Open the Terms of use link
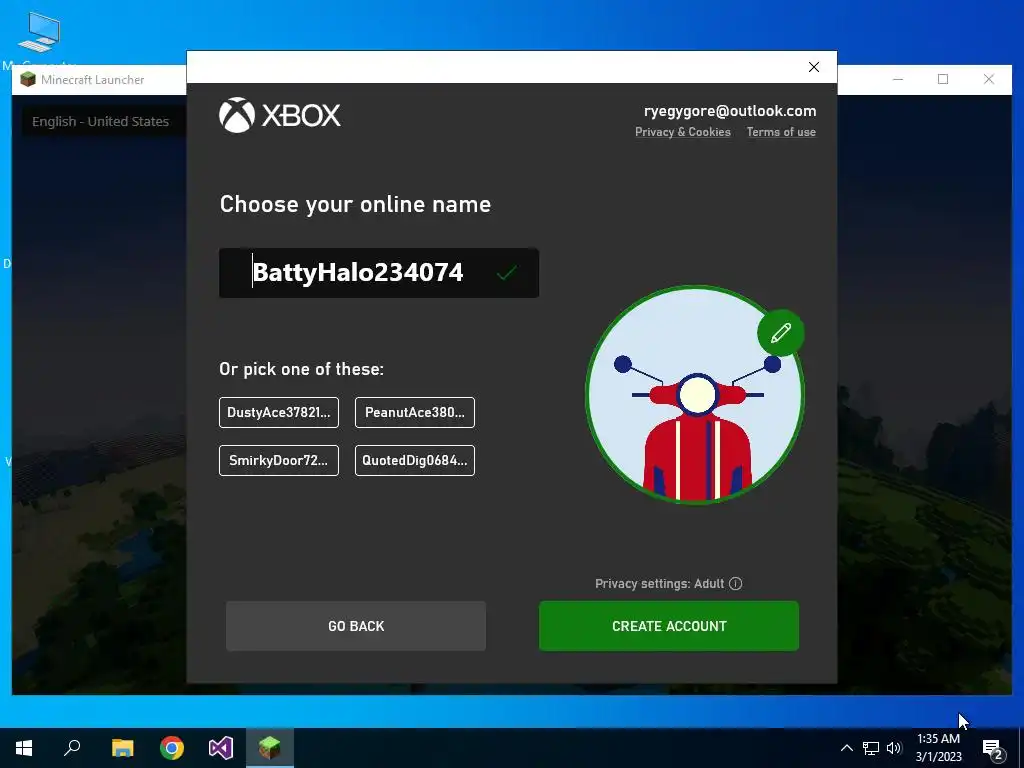Screen dimensions: 1024x768 pyautogui.click(x=781, y=132)
